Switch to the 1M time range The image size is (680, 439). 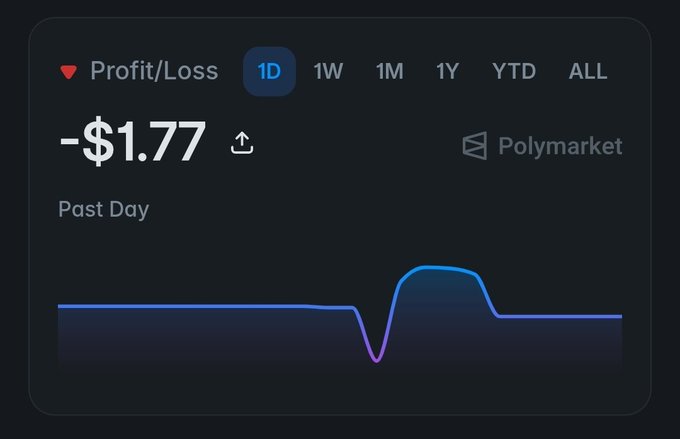[389, 71]
